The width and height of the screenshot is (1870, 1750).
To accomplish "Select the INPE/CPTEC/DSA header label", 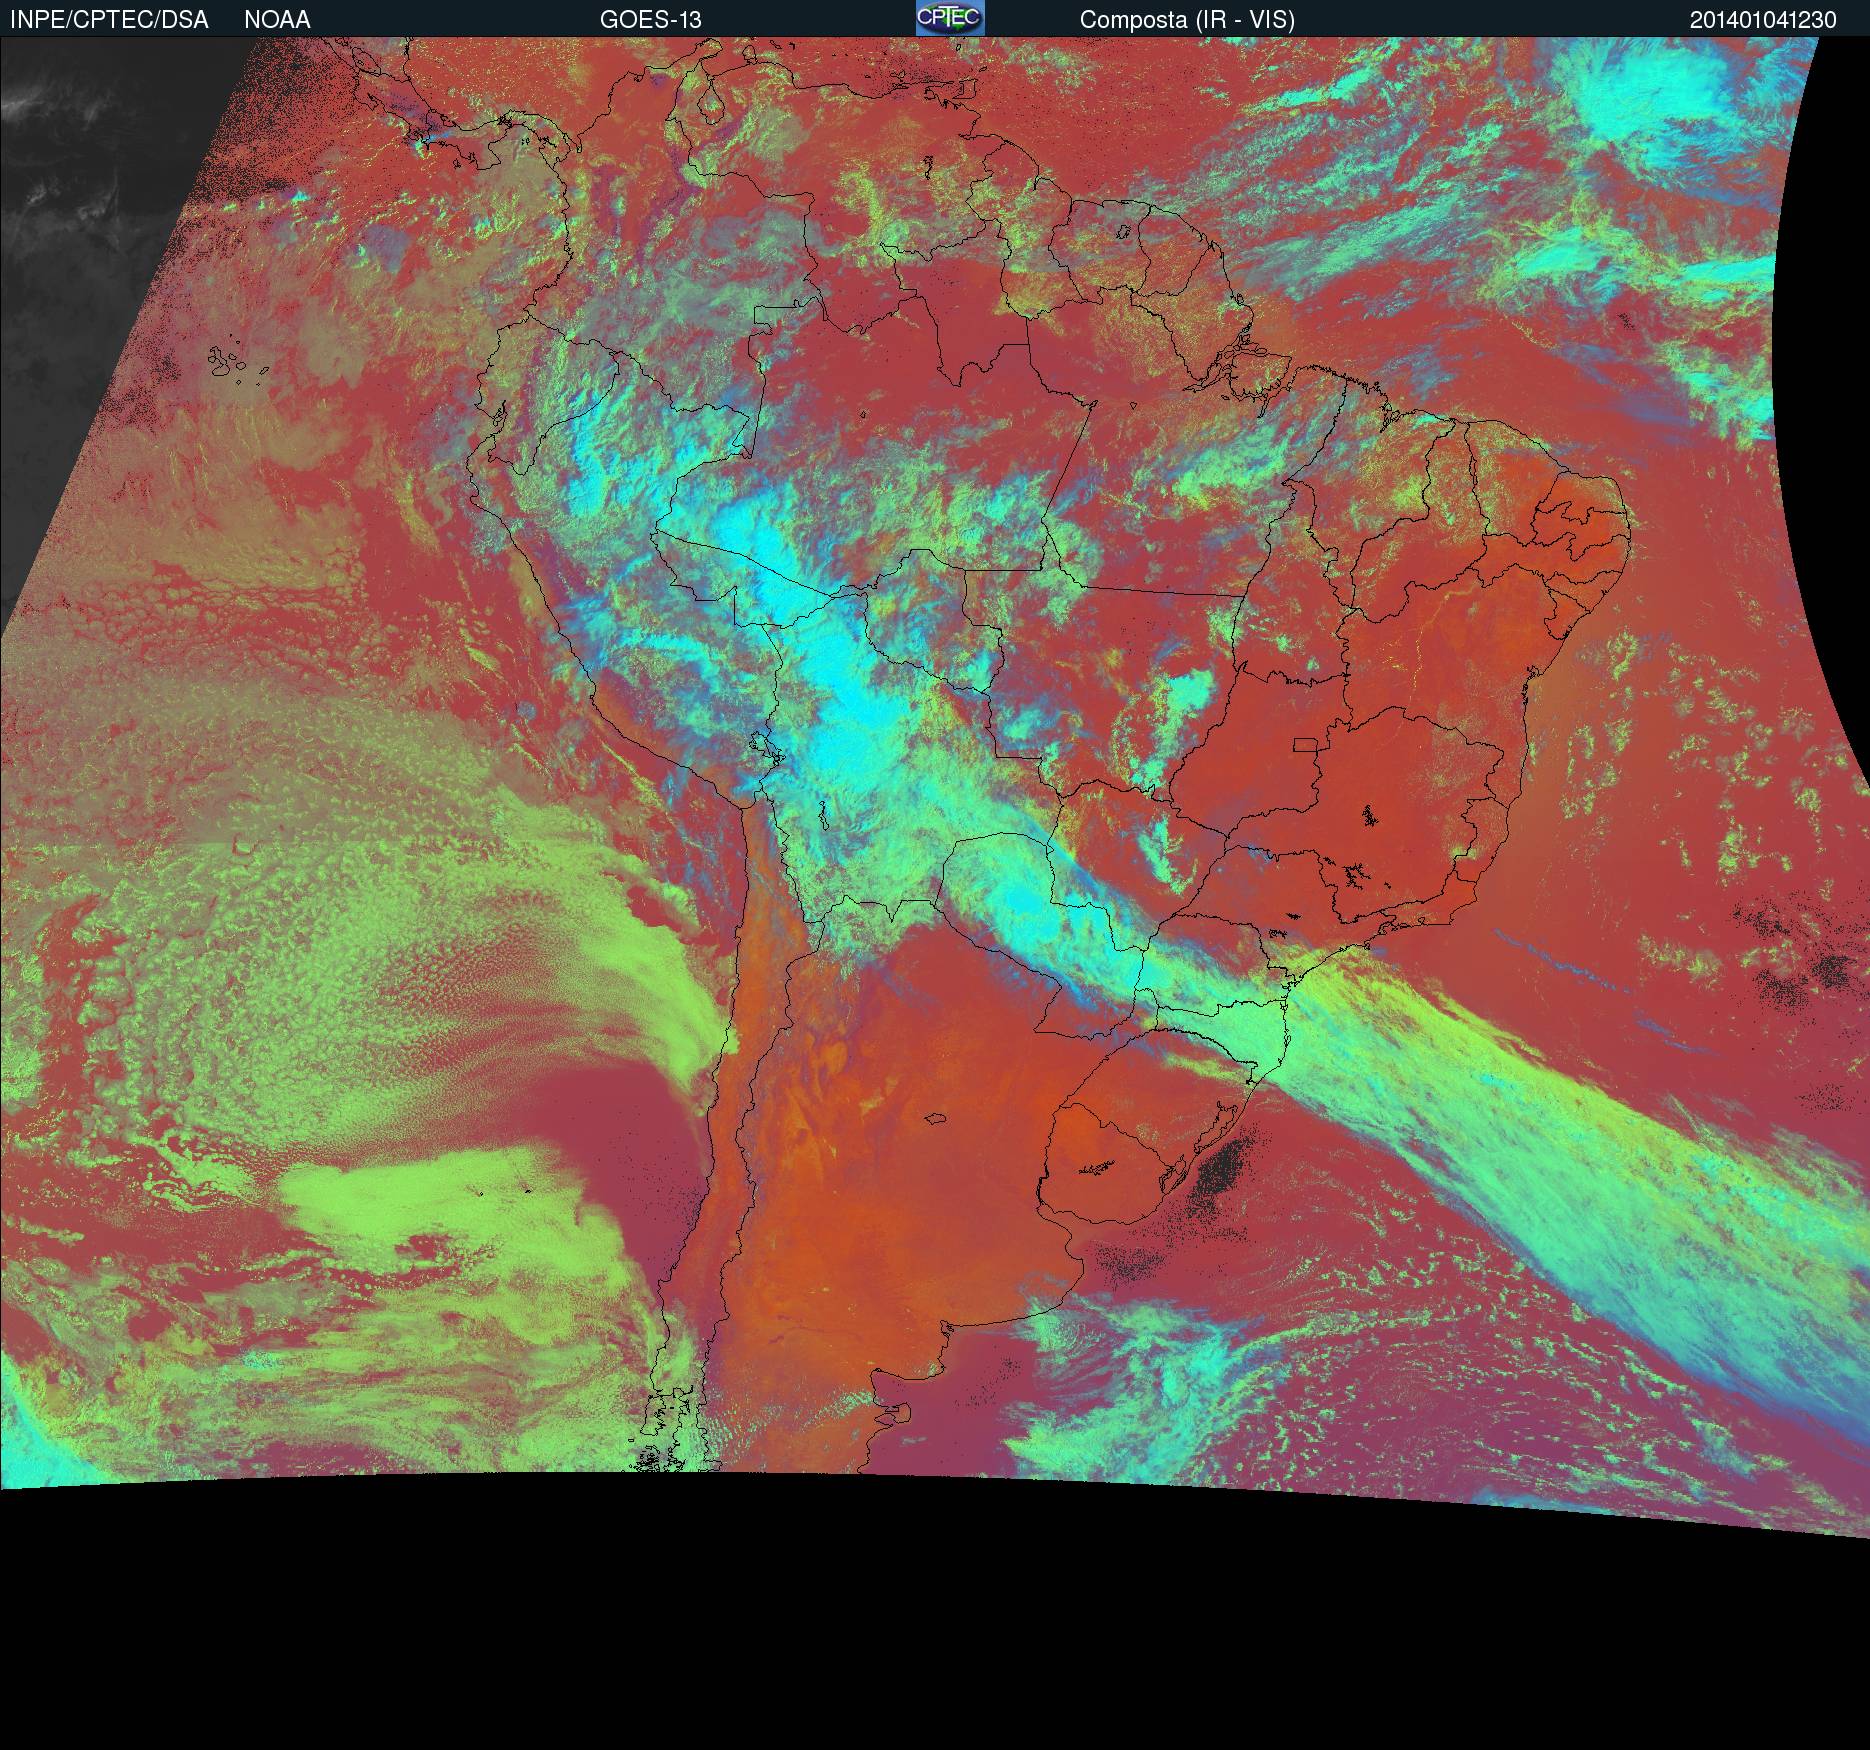I will pos(109,20).
